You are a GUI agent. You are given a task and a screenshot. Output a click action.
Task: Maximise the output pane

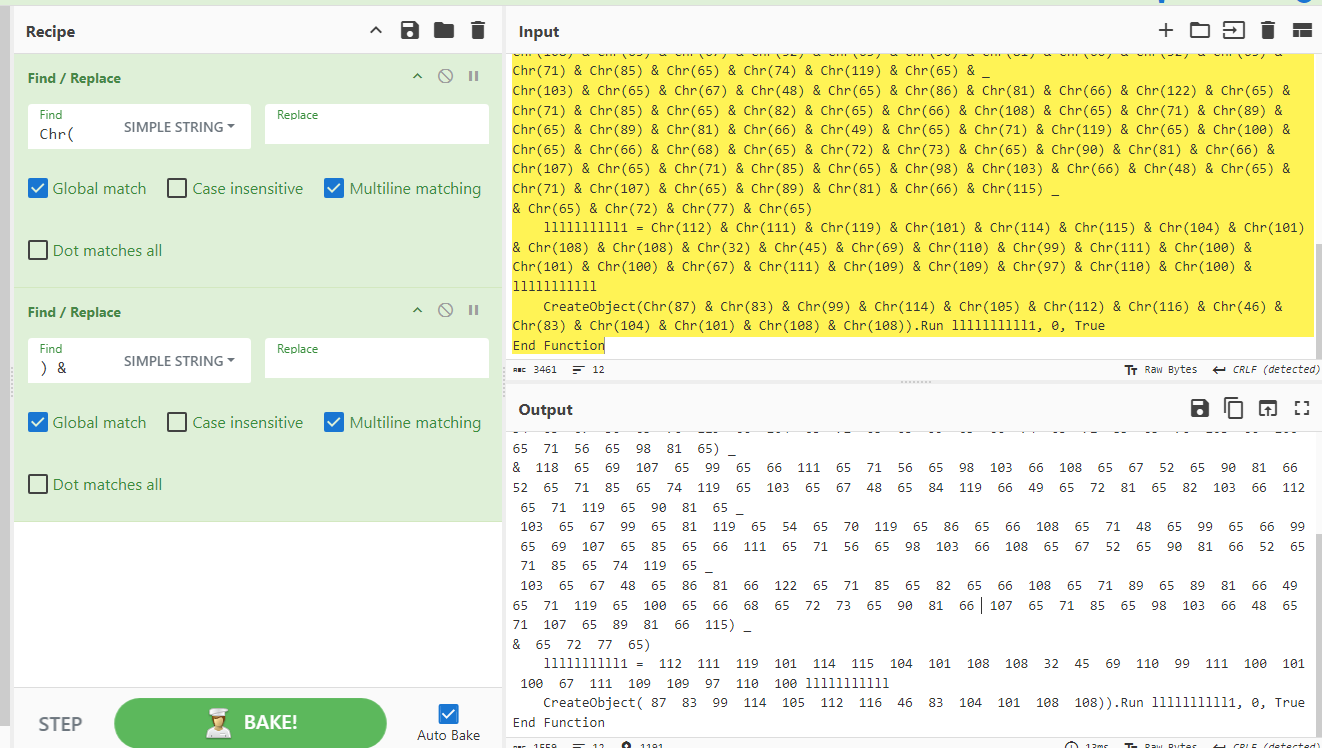coord(1302,408)
